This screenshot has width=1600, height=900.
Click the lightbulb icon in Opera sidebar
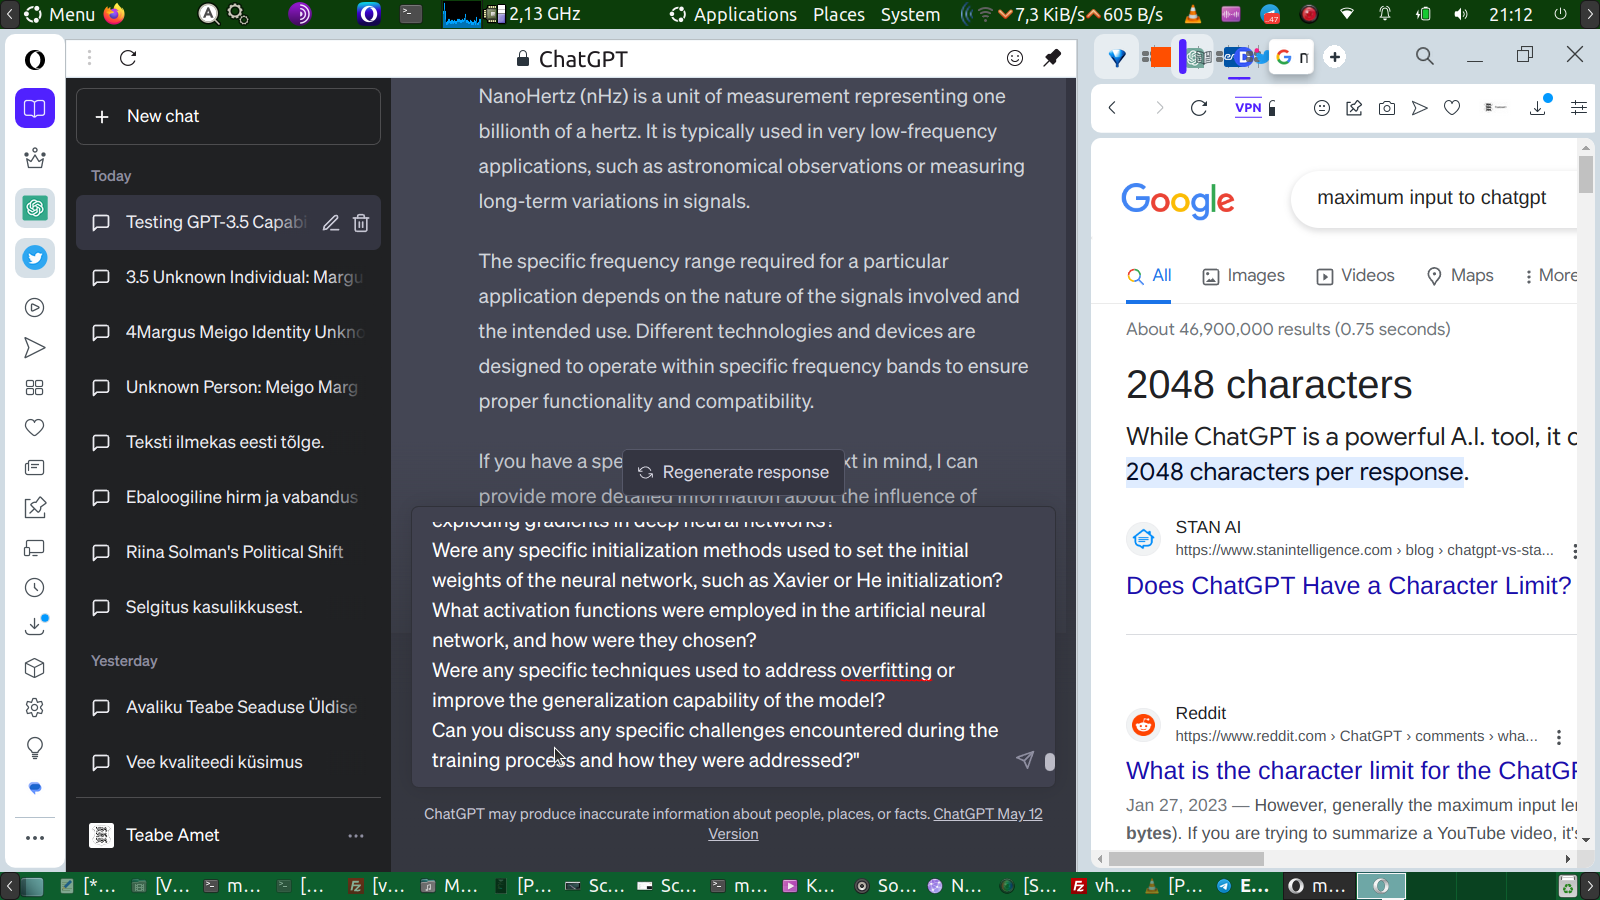35,748
